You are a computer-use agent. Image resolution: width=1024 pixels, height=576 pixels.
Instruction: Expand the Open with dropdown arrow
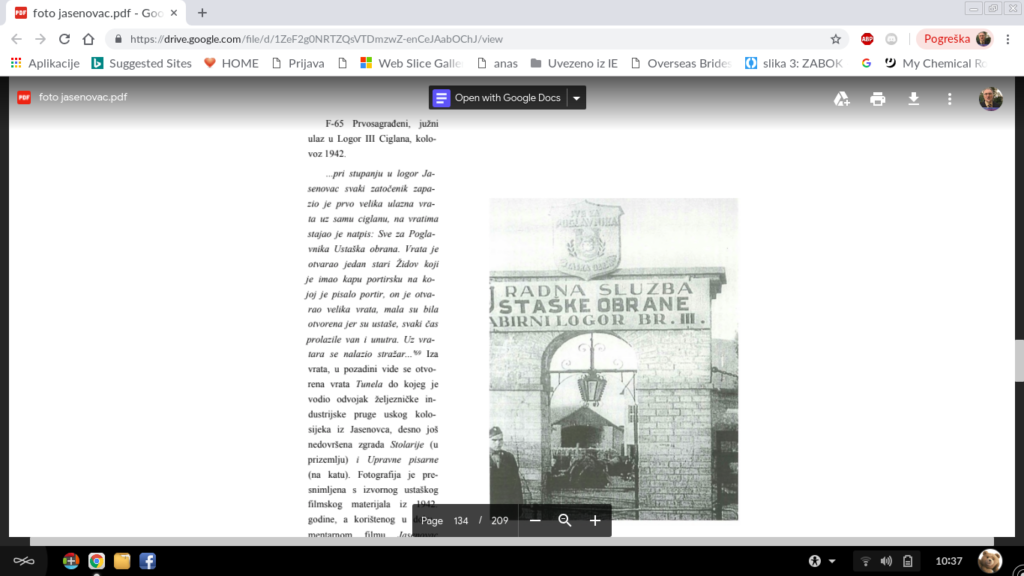click(x=576, y=98)
